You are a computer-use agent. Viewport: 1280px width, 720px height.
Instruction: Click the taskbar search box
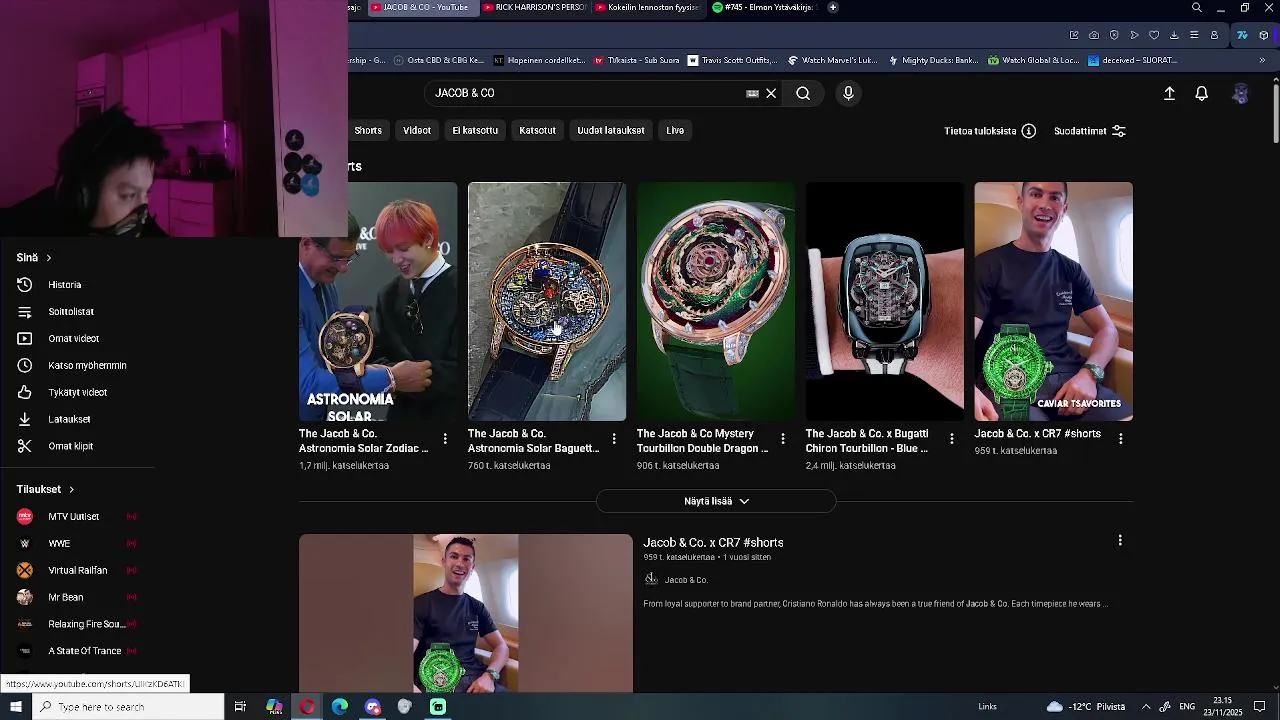(x=127, y=707)
